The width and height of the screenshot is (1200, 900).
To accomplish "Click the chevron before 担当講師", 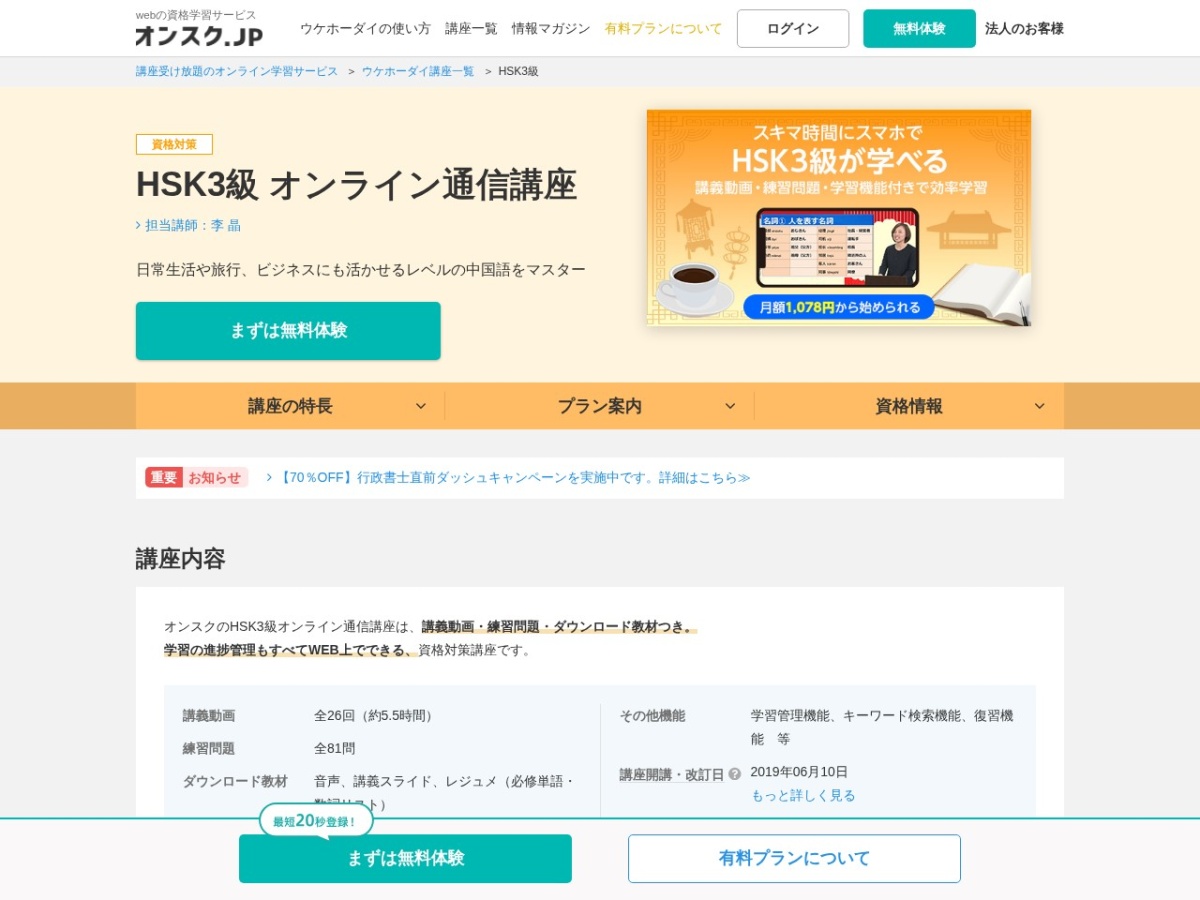I will pos(139,226).
